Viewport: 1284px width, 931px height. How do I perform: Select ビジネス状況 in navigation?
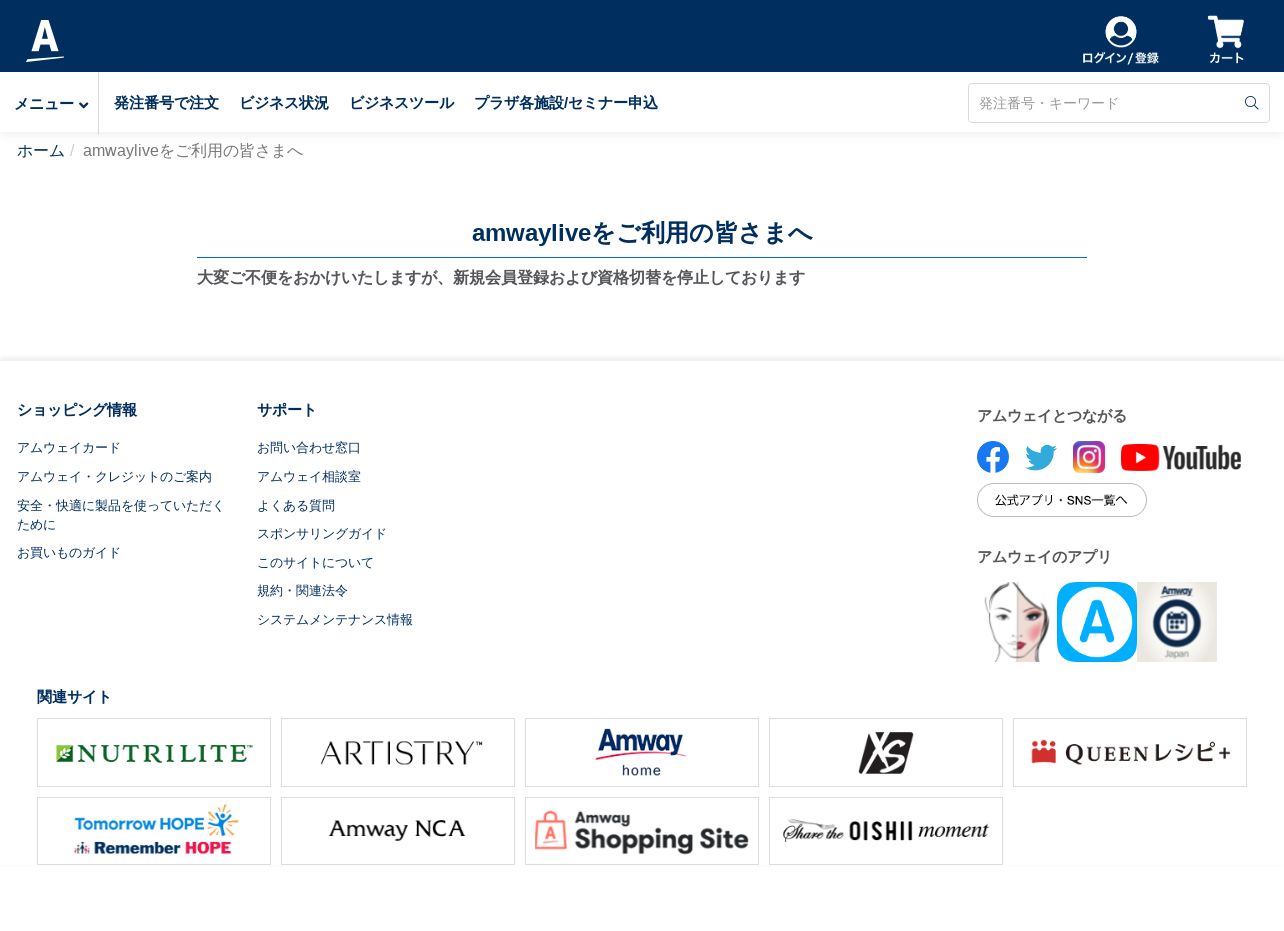[x=284, y=103]
